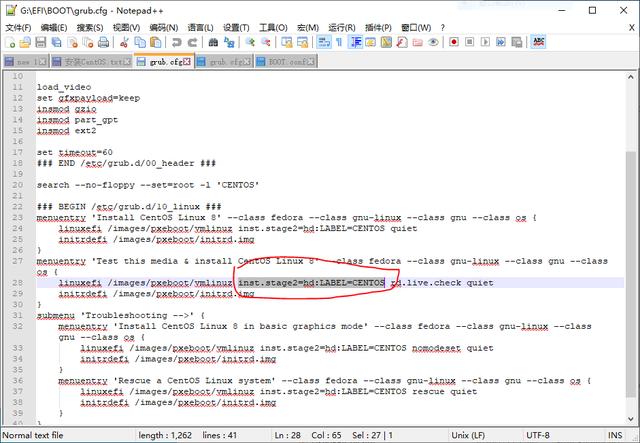Toggle Show All Characters pilcrow icon
The image size is (640, 443).
click(x=339, y=42)
